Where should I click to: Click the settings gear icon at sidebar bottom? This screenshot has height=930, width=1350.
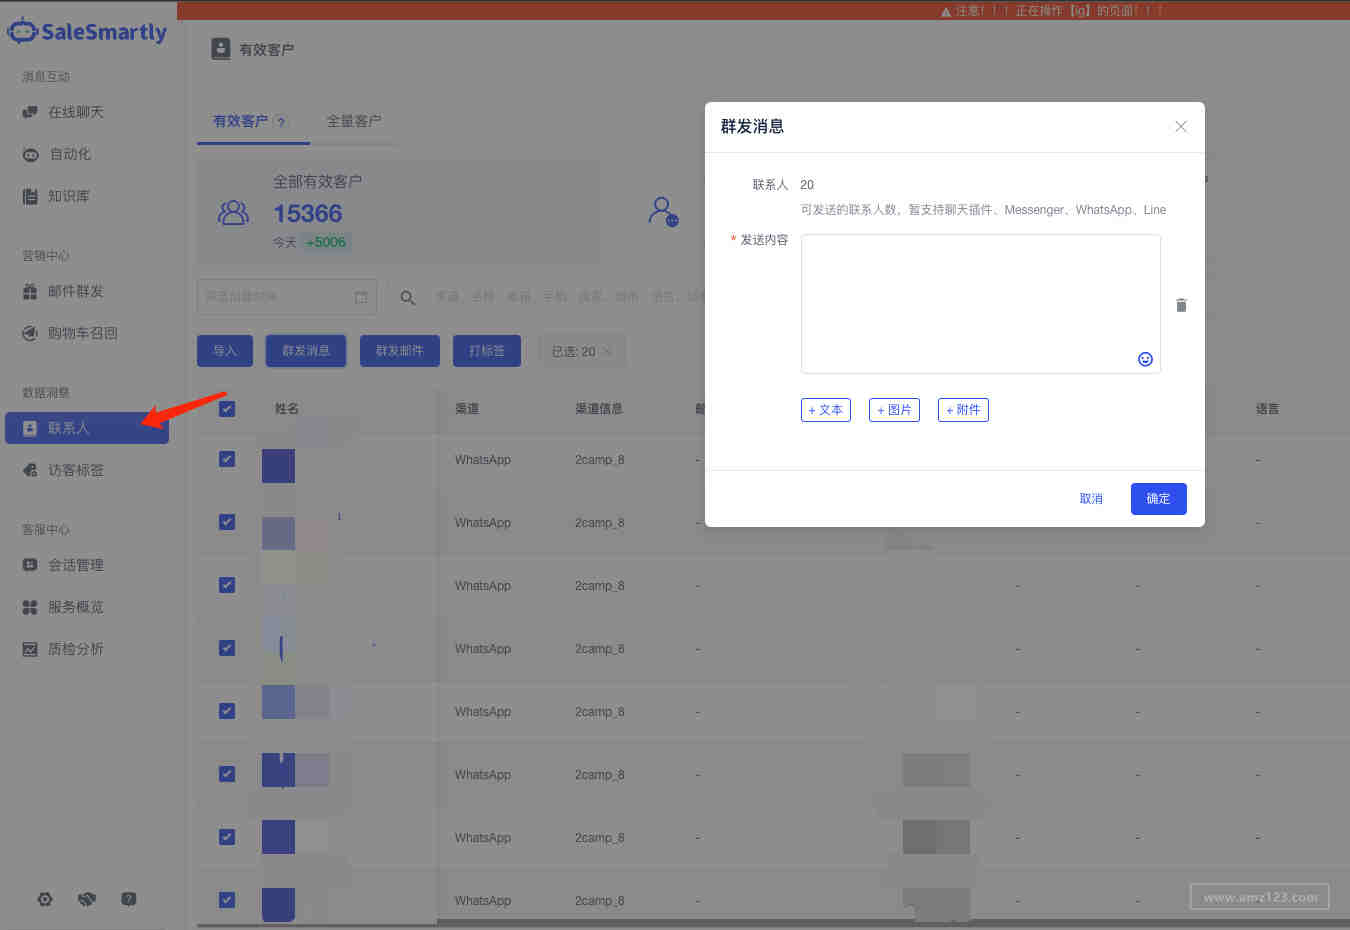point(45,899)
